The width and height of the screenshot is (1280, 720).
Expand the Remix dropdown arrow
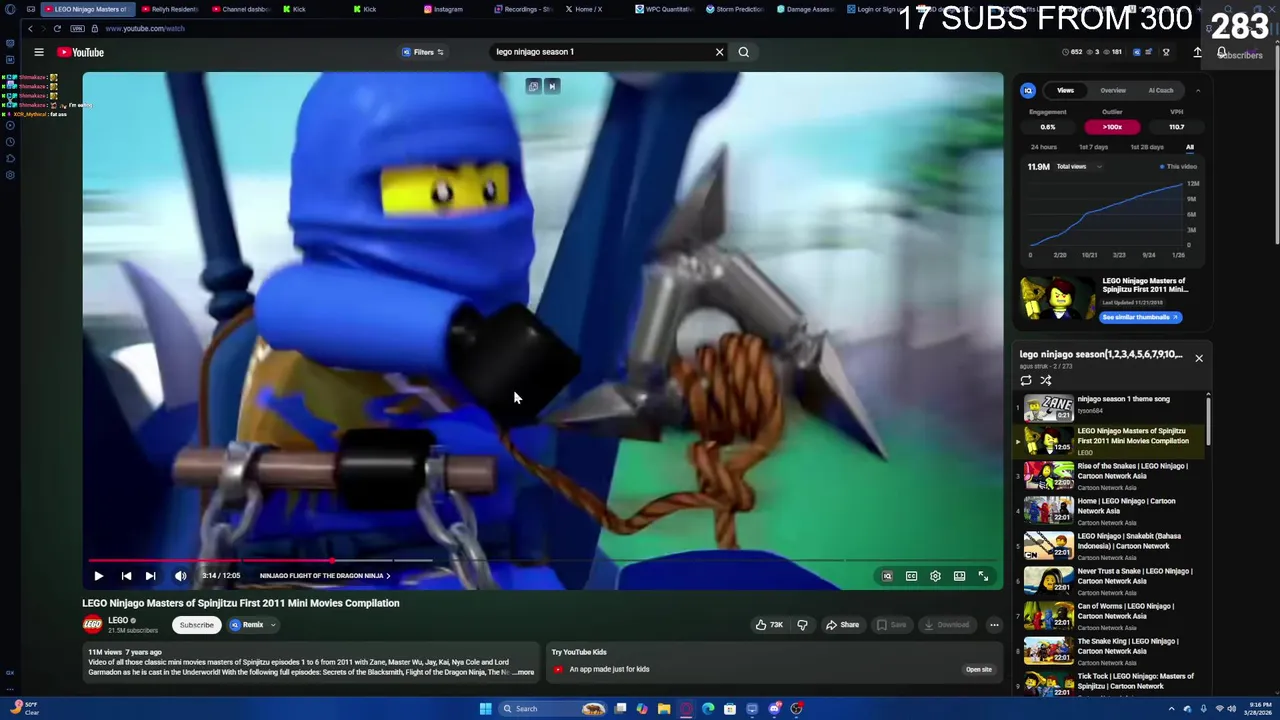point(273,625)
